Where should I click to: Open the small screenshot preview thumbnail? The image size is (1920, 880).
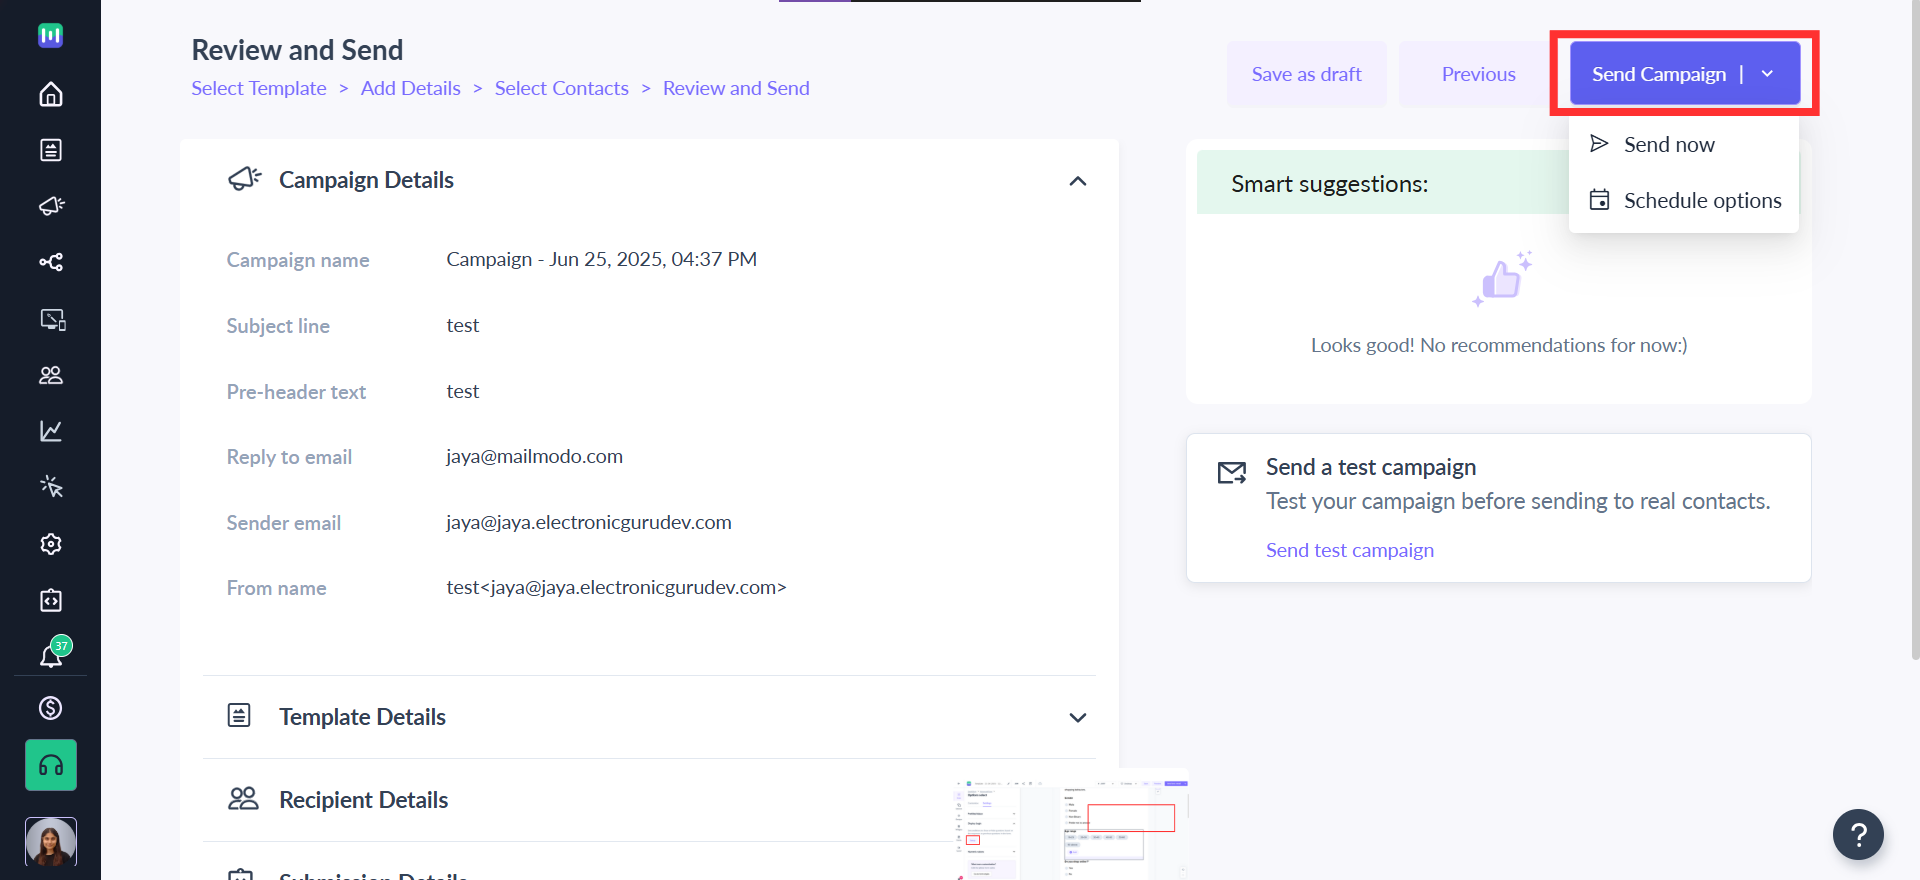pos(1071,824)
